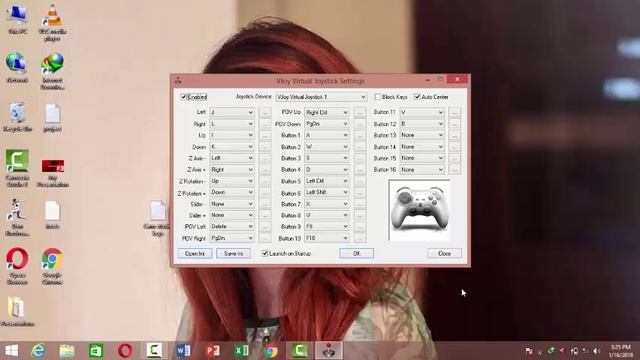Click the taskbar clock showing date and time
This screenshot has width=640, height=360.
(x=620, y=351)
